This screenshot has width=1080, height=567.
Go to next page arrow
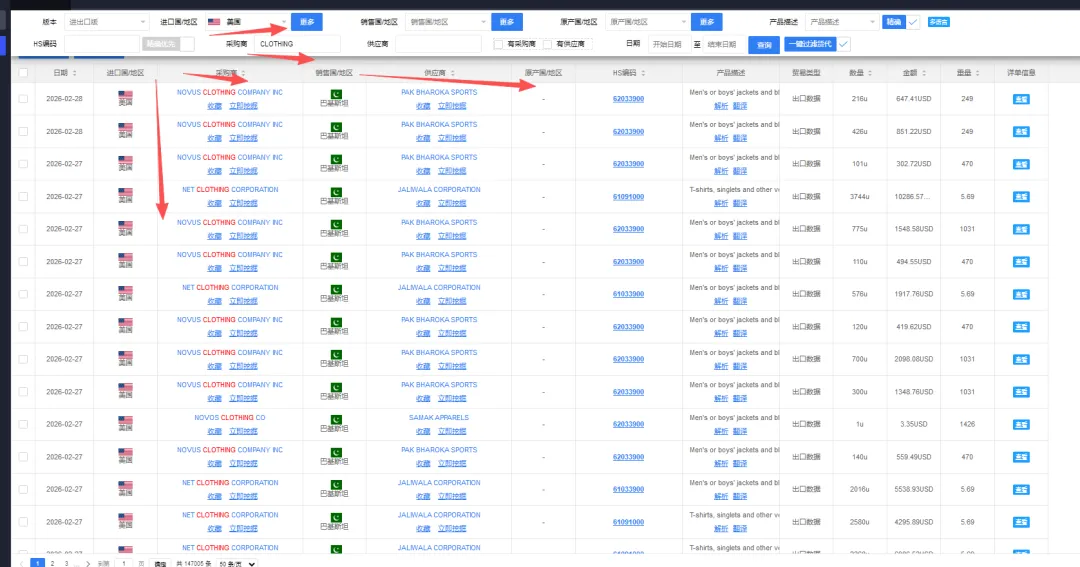coord(87,564)
